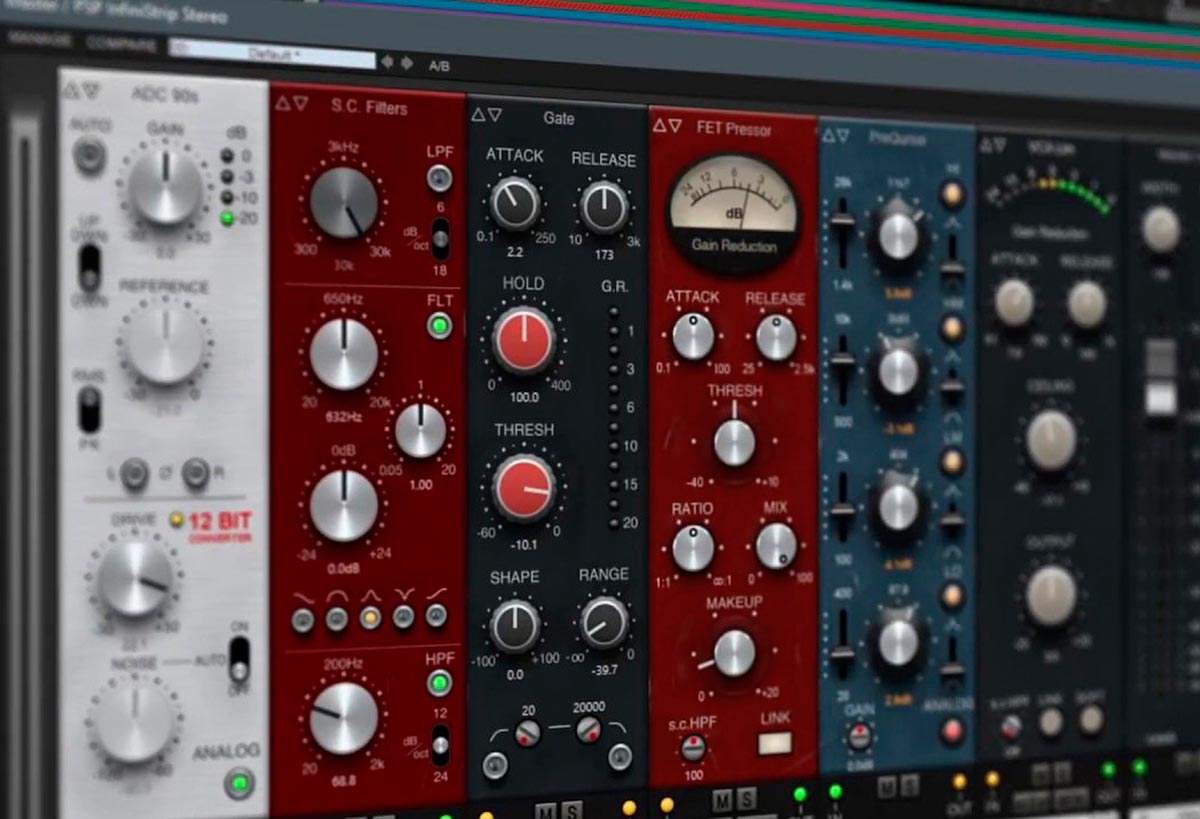Screen dimensions: 1200x819
Task: Open the Default preset field
Action: [x=272, y=53]
